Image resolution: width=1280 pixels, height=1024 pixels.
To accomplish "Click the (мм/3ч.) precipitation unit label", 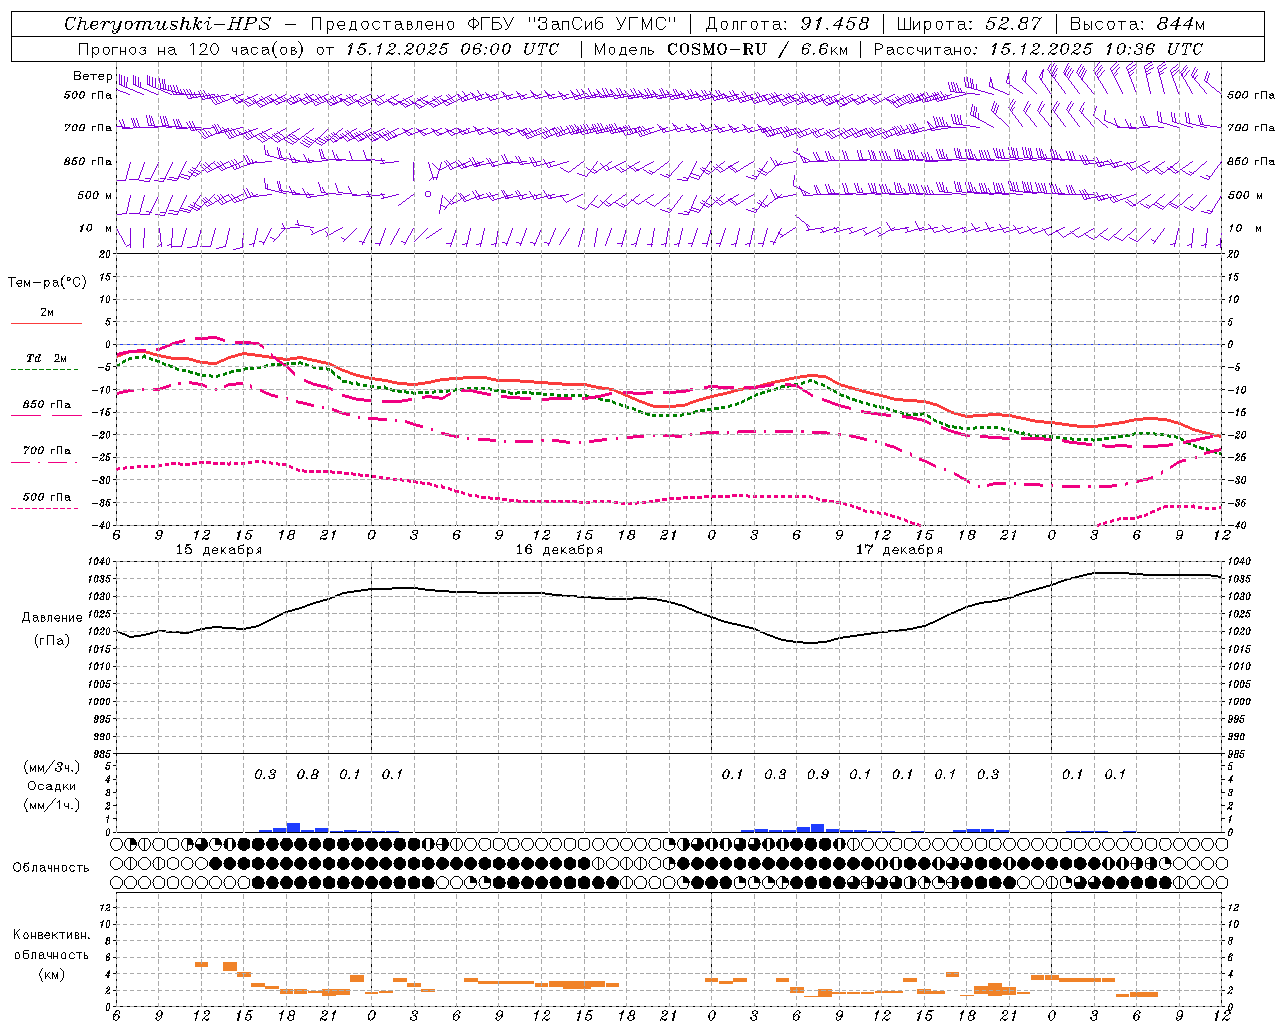I will (52, 767).
